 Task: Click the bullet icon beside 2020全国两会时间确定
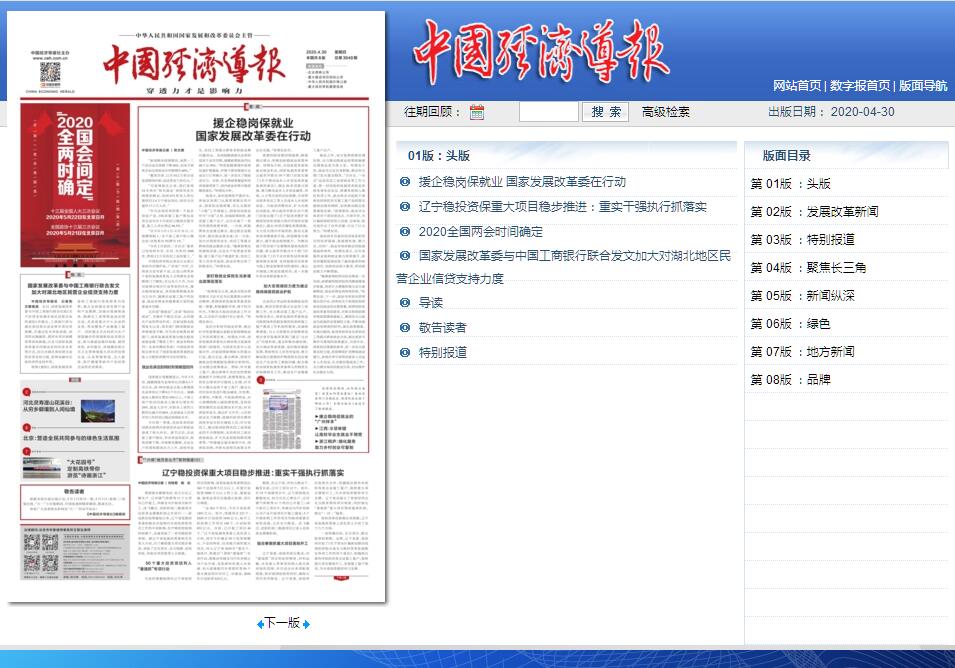click(x=405, y=231)
